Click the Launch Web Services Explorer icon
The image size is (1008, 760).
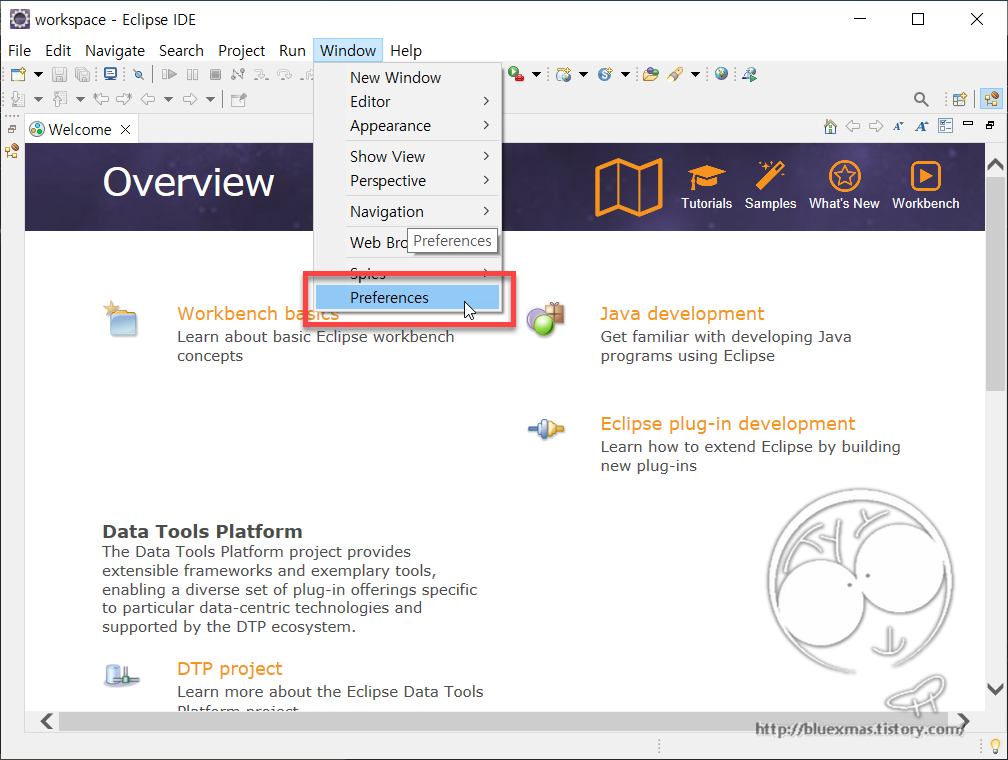pos(749,75)
